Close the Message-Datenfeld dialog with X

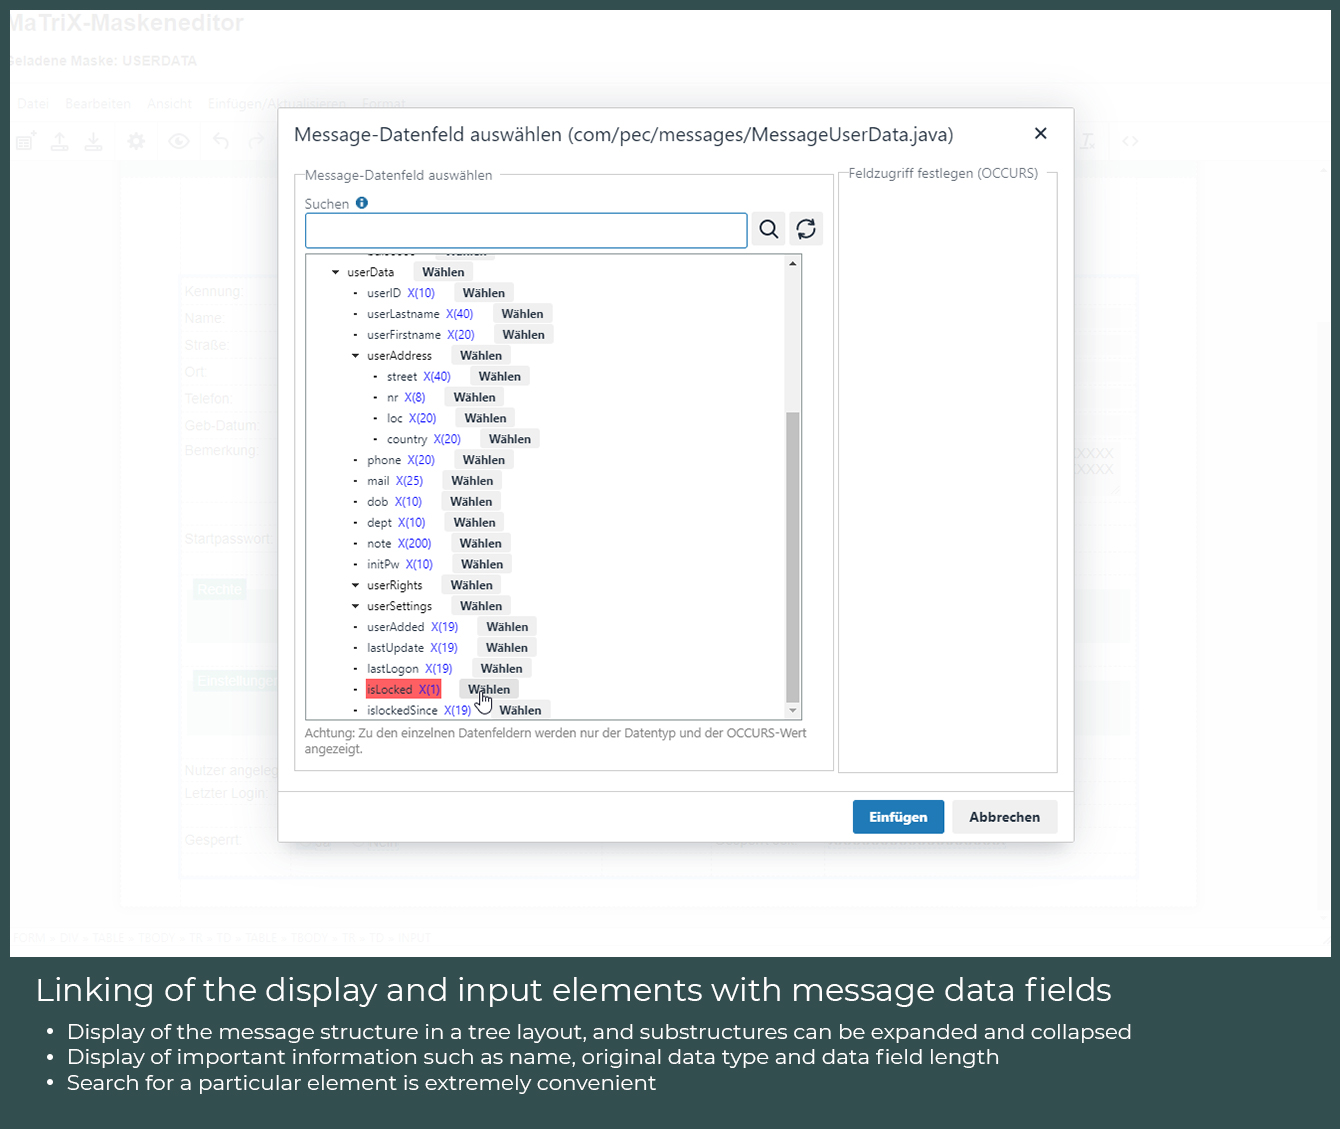[1040, 134]
